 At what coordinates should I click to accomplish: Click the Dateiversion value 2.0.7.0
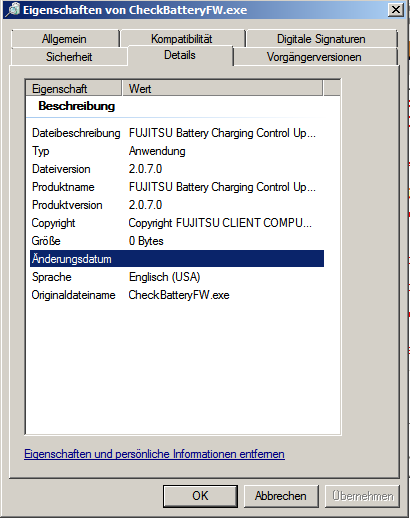pos(145,169)
